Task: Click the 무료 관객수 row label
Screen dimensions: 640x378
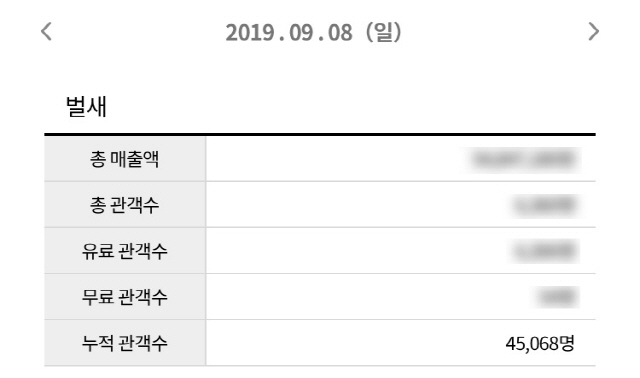Action: tap(124, 297)
